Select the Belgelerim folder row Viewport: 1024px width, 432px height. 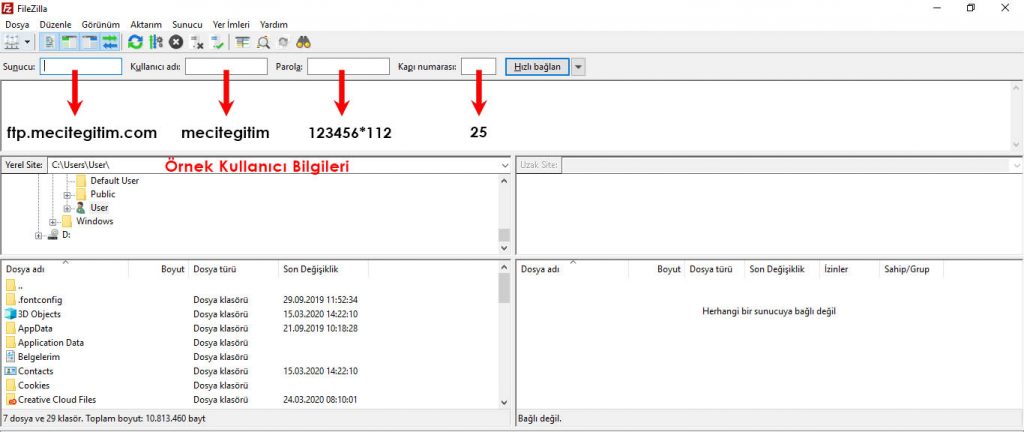pos(250,357)
